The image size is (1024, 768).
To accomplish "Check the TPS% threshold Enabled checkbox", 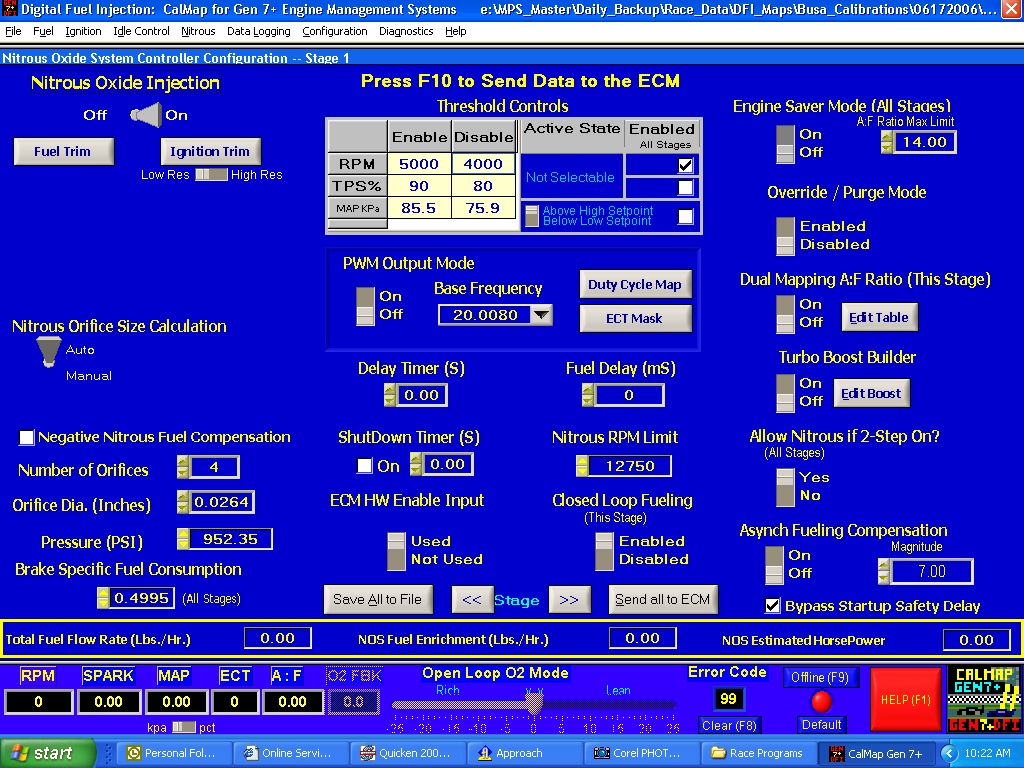I will click(x=685, y=187).
